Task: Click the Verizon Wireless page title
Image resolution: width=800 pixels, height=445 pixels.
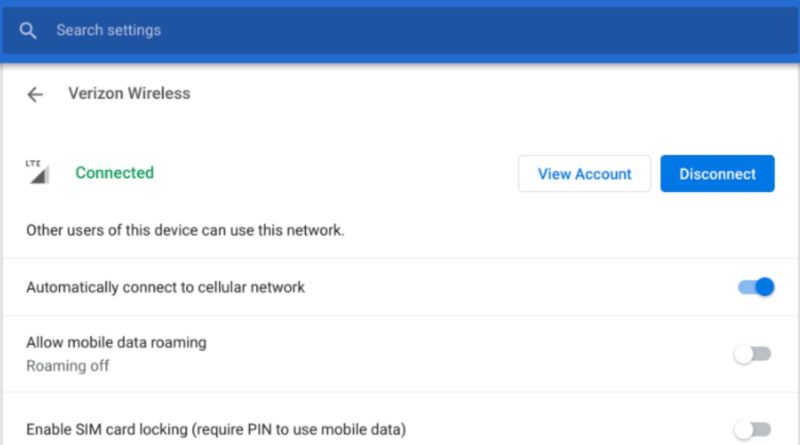Action: pyautogui.click(x=130, y=93)
